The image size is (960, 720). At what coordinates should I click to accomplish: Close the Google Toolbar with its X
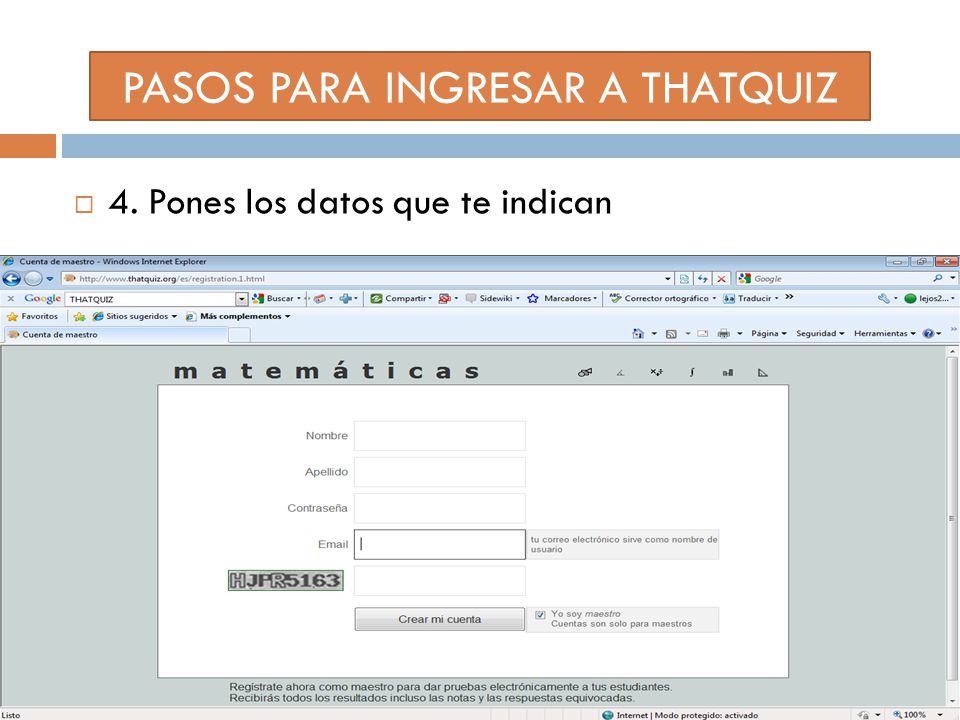click(x=10, y=298)
